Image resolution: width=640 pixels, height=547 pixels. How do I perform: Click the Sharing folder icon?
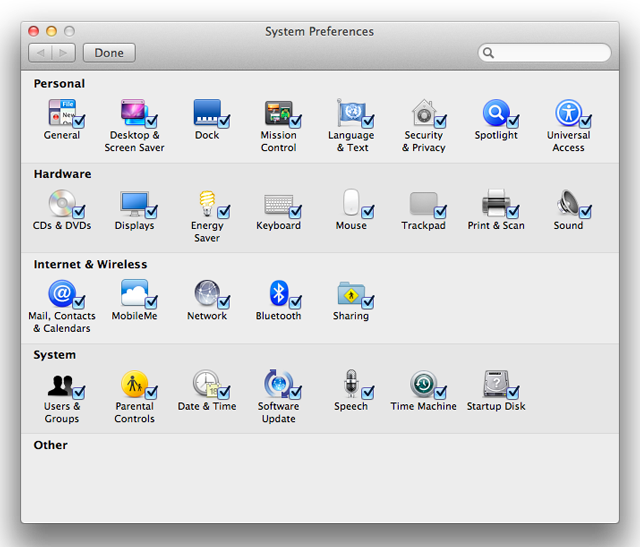tap(351, 293)
